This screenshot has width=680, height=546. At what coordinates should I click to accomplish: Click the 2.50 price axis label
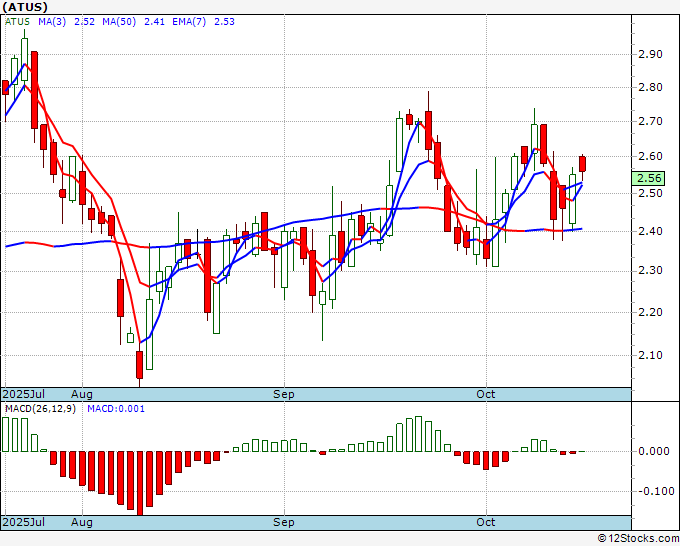tap(650, 193)
